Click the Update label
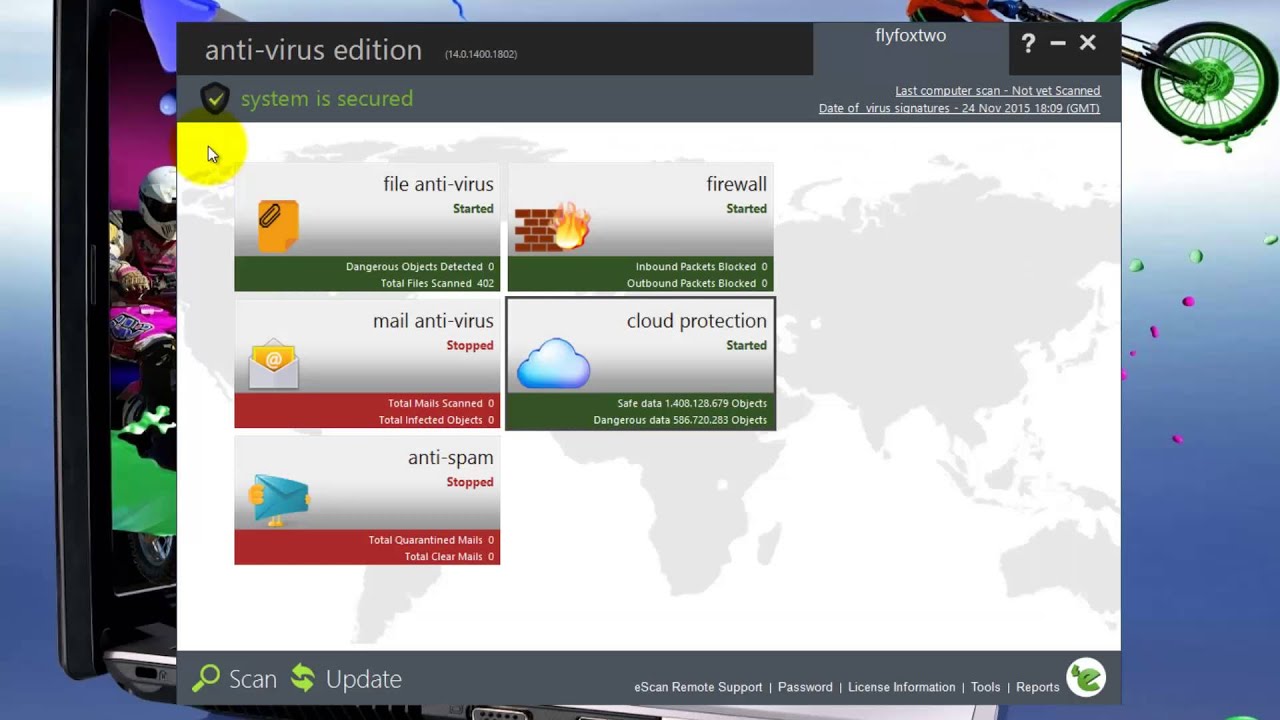1280x720 pixels. tap(364, 679)
